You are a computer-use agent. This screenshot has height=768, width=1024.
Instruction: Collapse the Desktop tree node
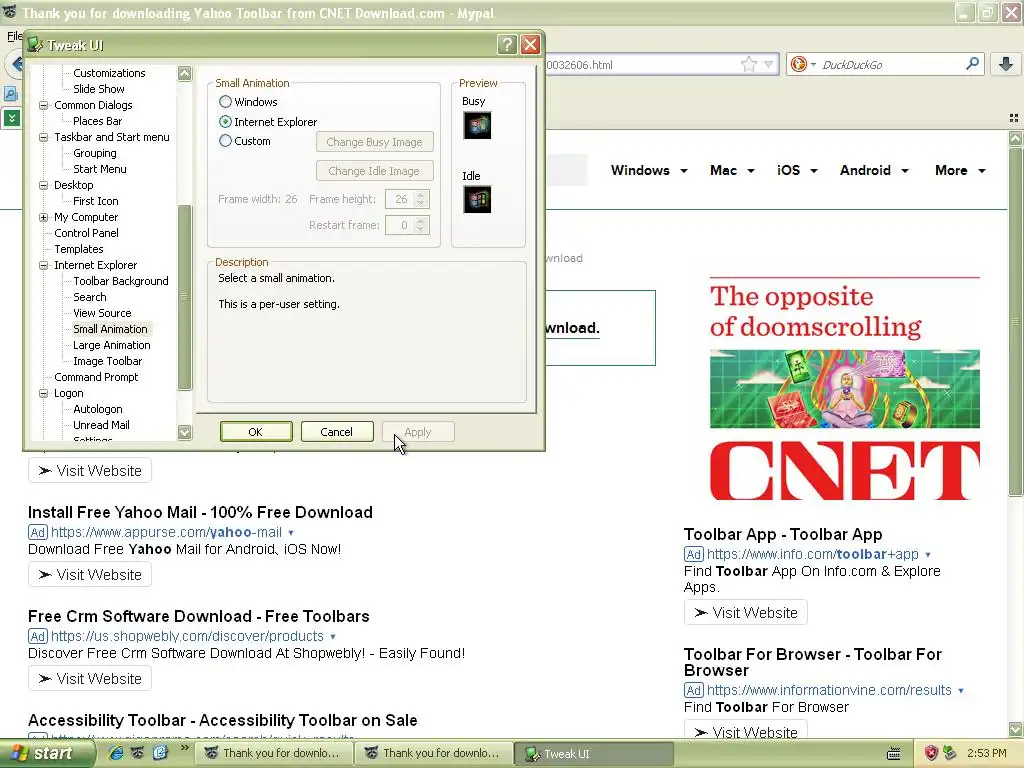pyautogui.click(x=44, y=185)
